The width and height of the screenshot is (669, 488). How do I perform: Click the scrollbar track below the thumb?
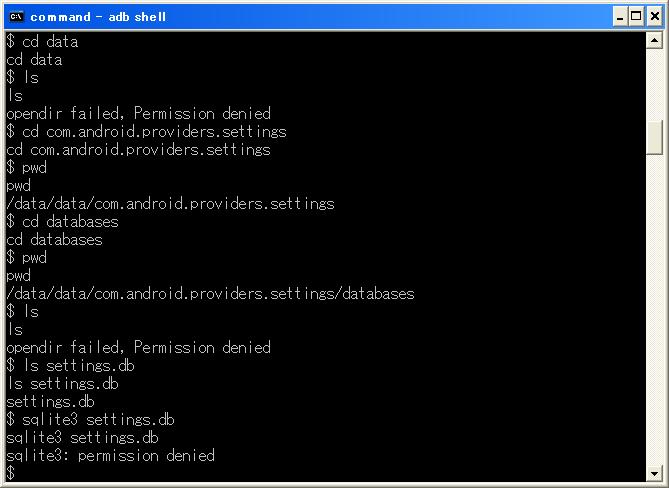[x=654, y=309]
